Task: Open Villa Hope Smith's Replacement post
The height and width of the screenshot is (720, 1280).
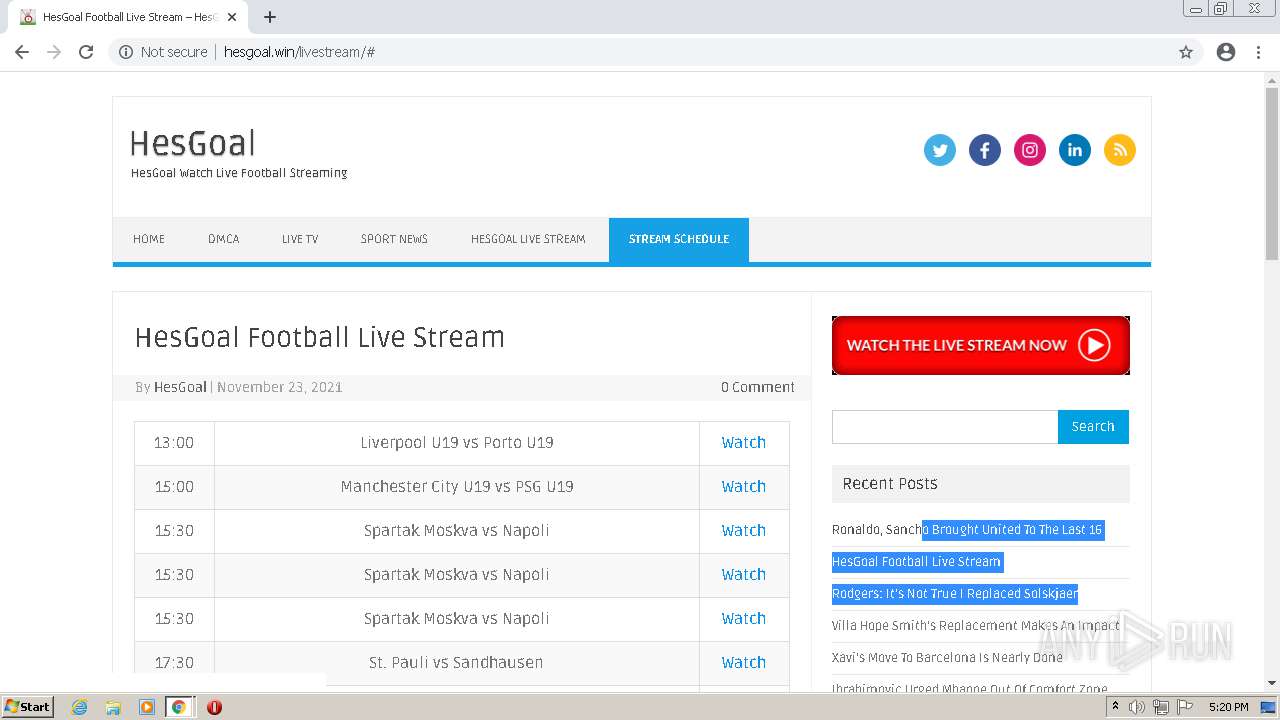Action: pos(976,625)
